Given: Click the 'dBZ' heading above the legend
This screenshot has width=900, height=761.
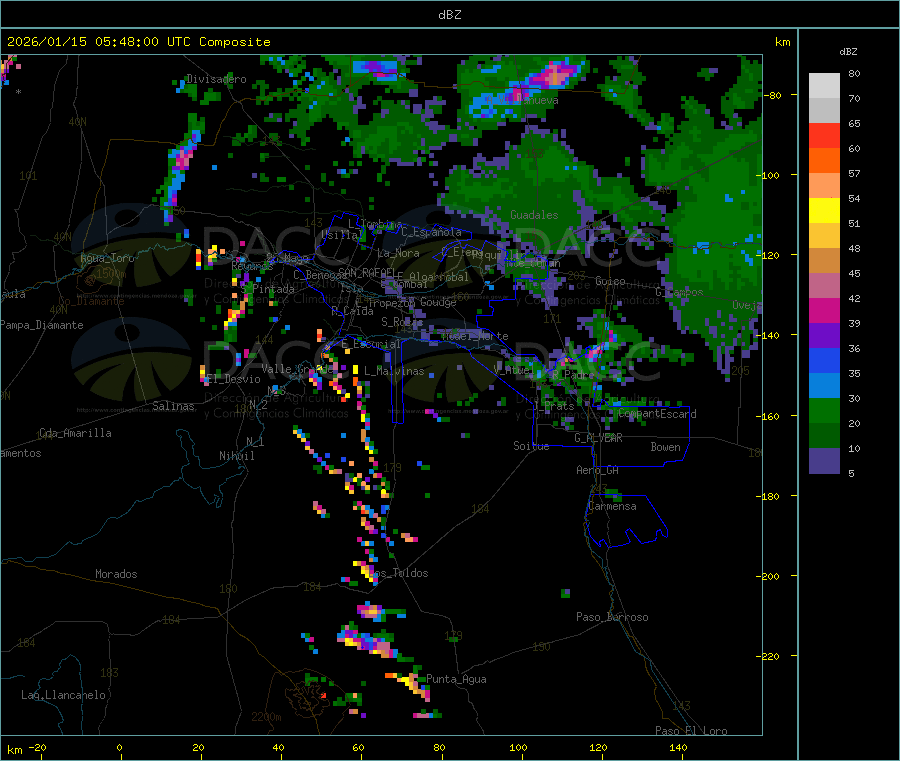Looking at the screenshot, I should (848, 52).
